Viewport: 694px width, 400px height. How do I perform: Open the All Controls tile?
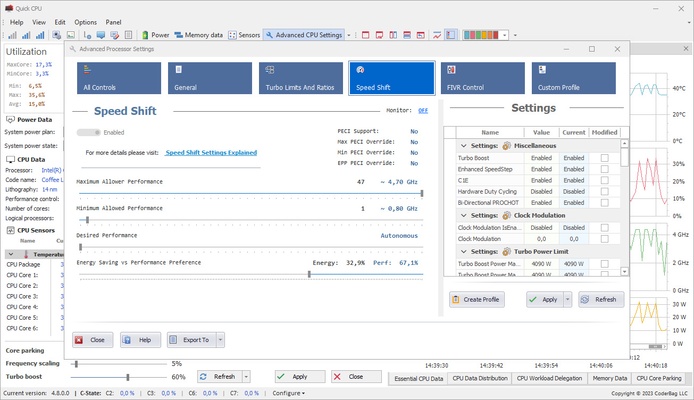(x=119, y=78)
